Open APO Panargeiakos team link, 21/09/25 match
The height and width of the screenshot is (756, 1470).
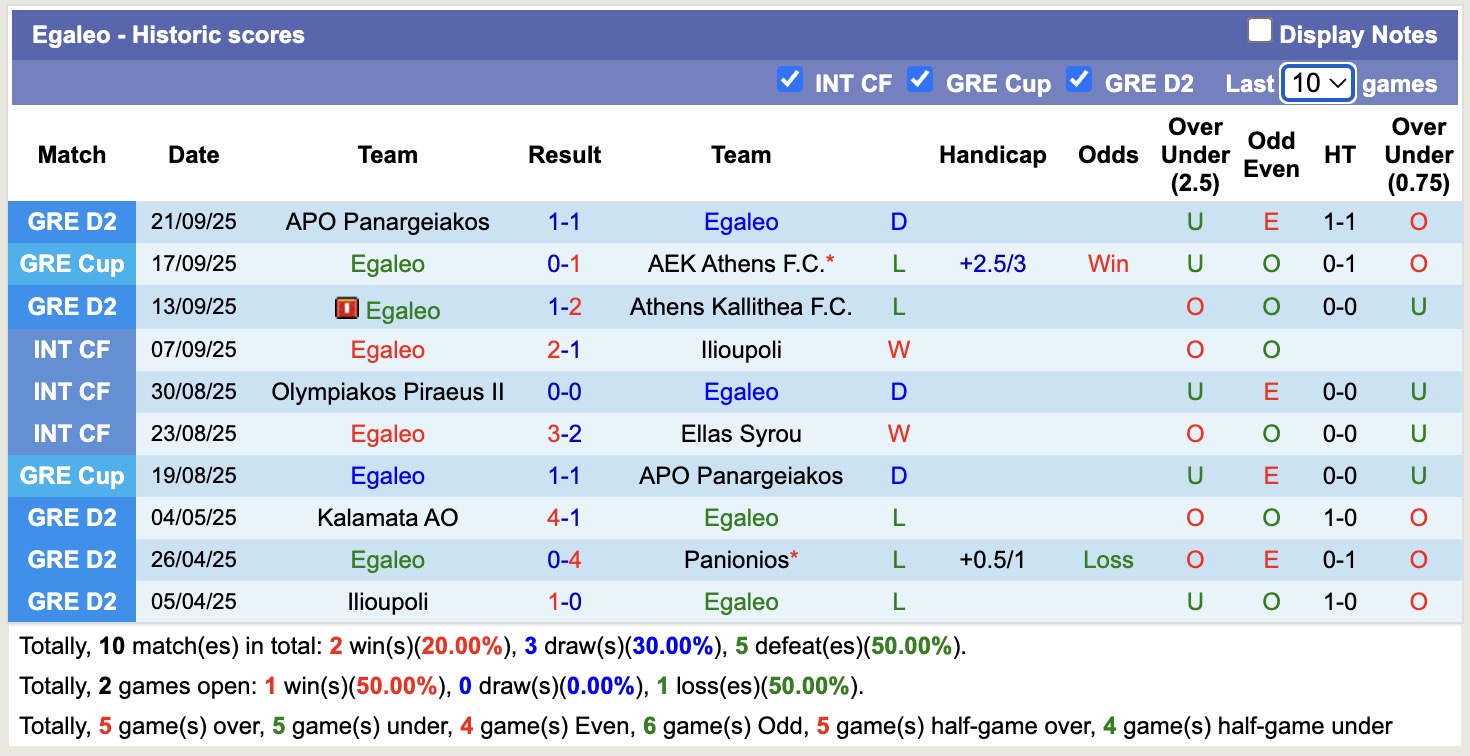tap(387, 222)
